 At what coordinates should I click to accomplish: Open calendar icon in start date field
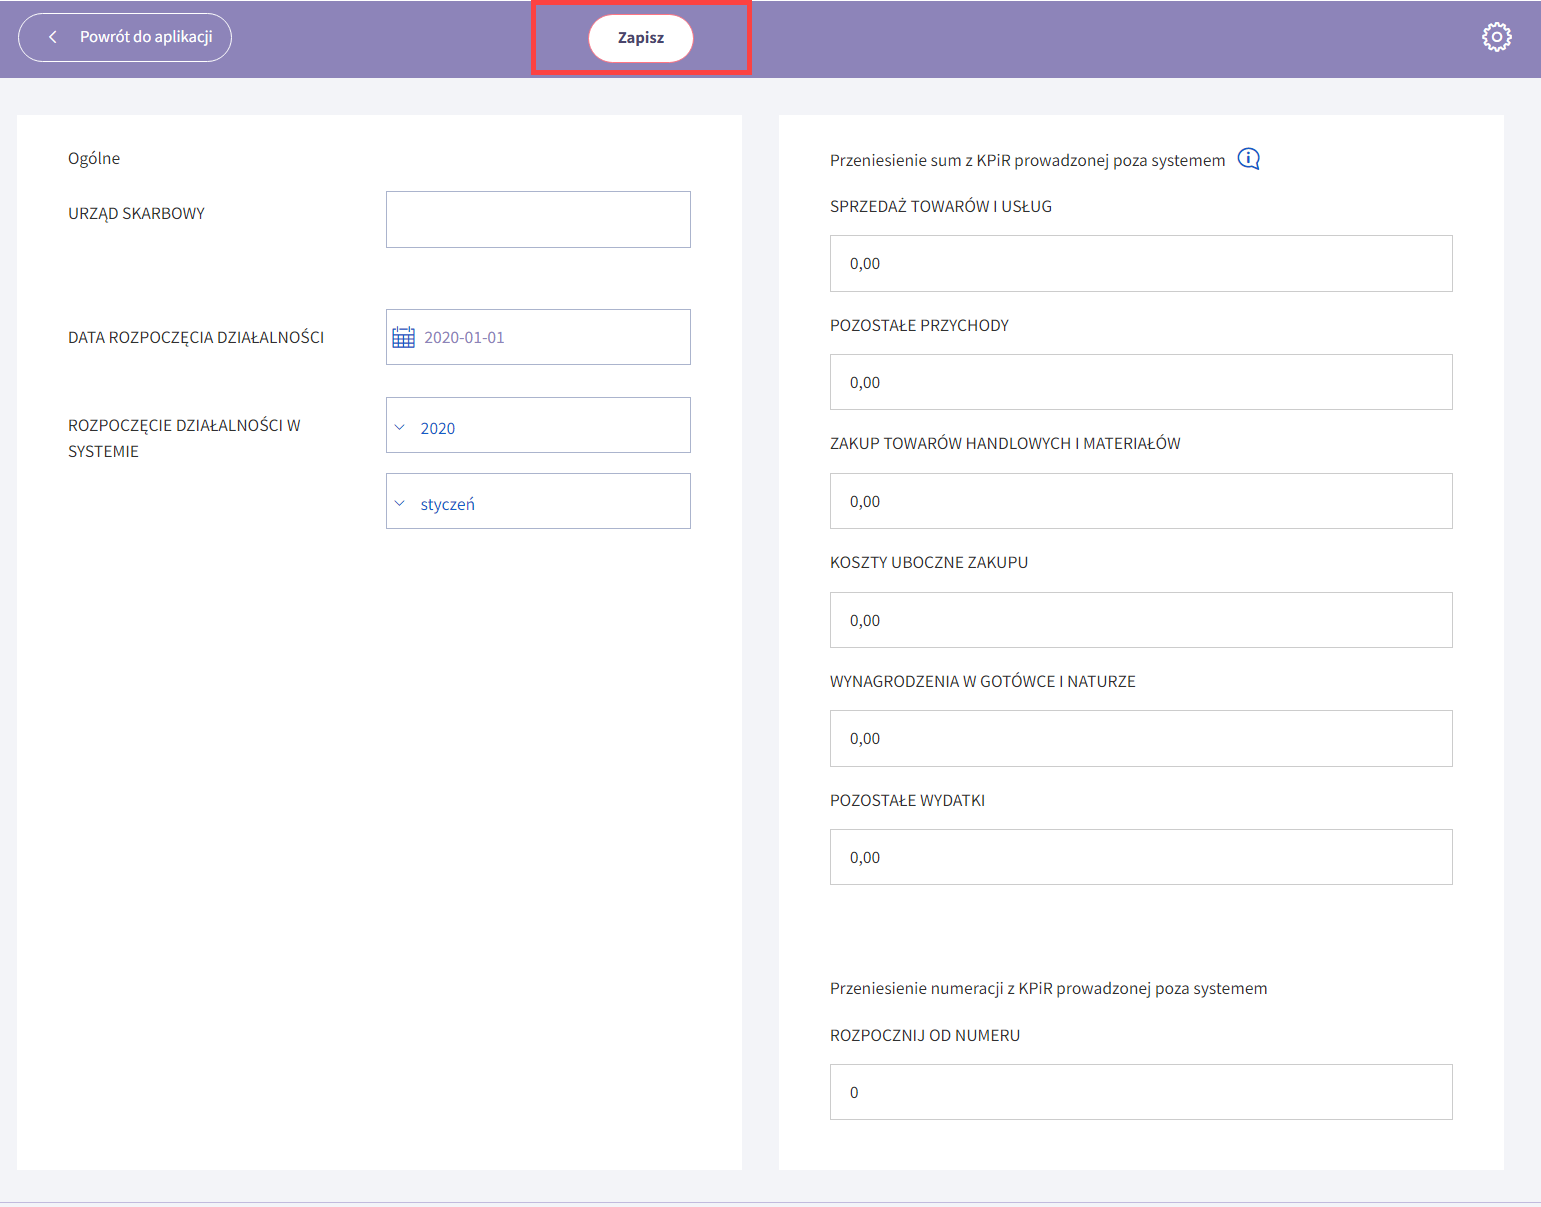[x=403, y=337]
